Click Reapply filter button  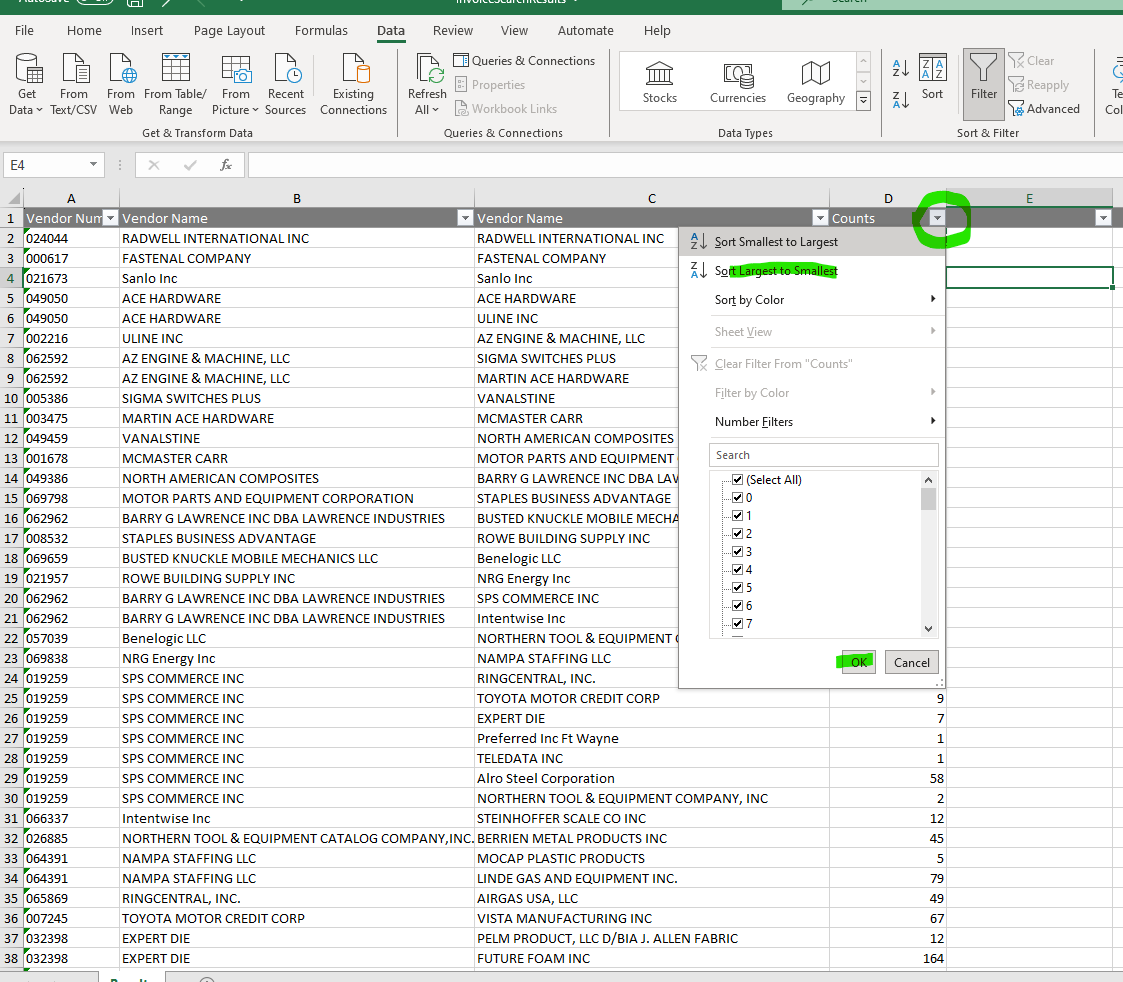click(x=1038, y=85)
